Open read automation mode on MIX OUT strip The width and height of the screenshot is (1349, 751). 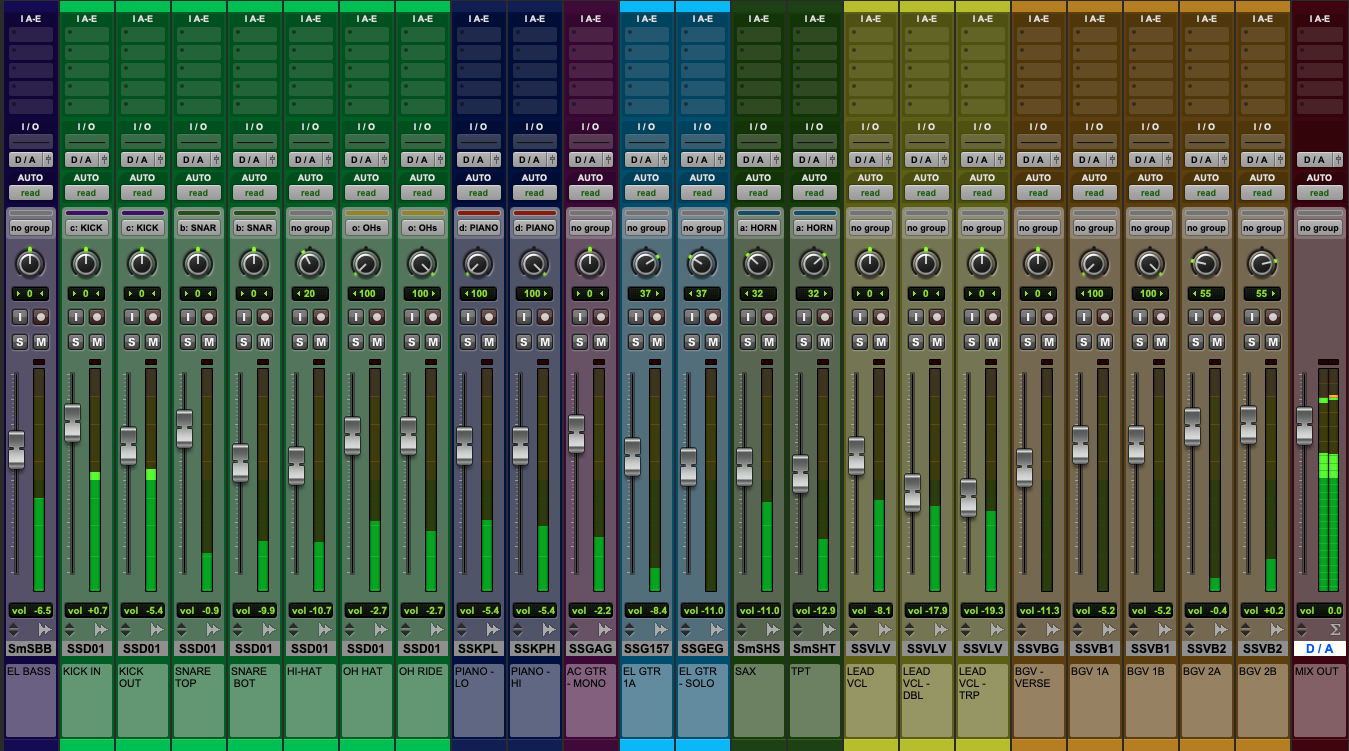[x=1319, y=193]
